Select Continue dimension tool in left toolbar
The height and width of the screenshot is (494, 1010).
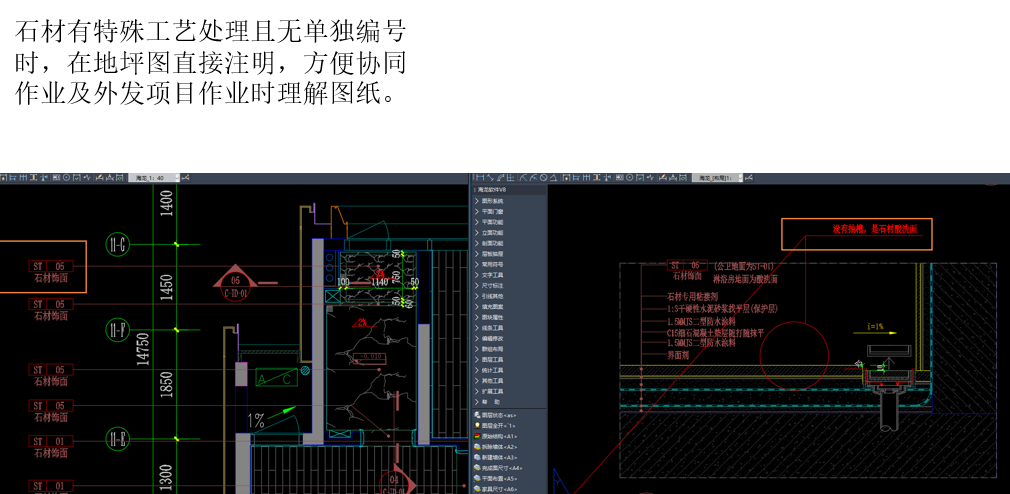[x=23, y=178]
